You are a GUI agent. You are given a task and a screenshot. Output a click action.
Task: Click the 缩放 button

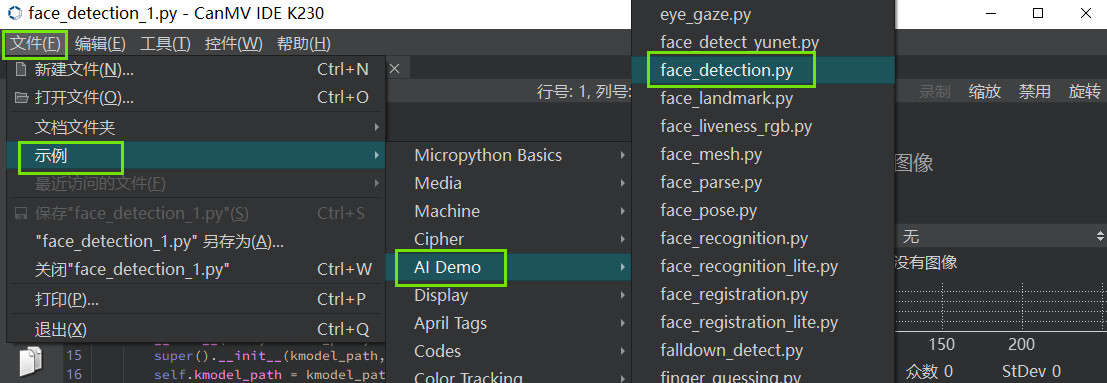[x=984, y=91]
